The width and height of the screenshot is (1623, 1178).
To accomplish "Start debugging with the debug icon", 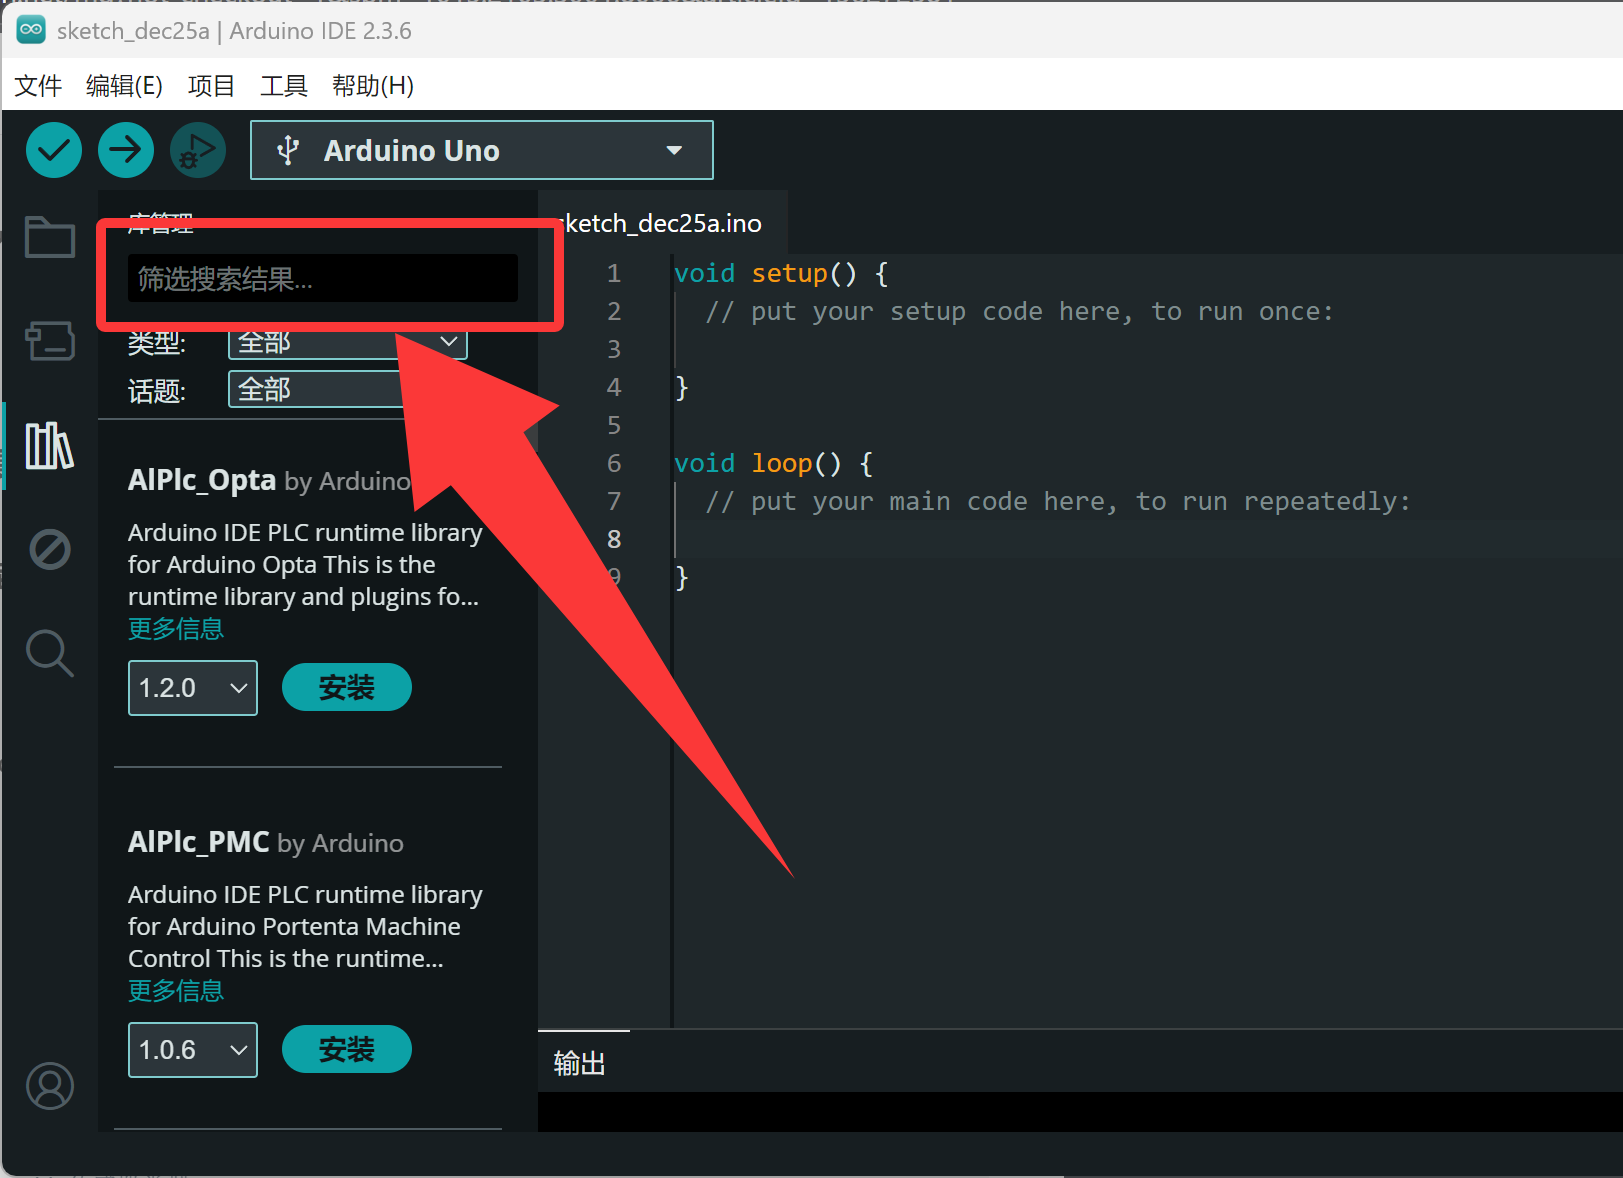I will [197, 149].
